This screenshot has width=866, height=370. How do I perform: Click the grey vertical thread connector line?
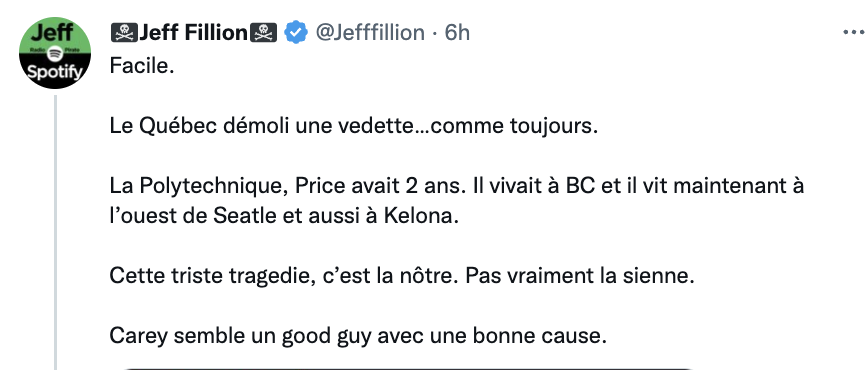tap(55, 232)
